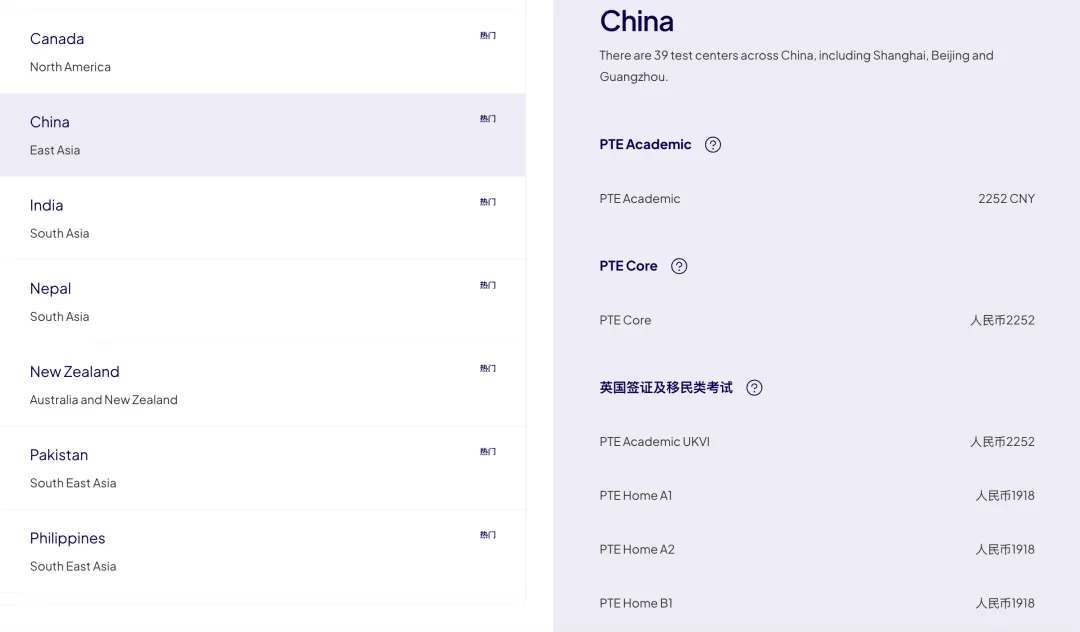This screenshot has height=632, width=1080.
Task: Select Pakistan in the country list
Action: [262, 468]
